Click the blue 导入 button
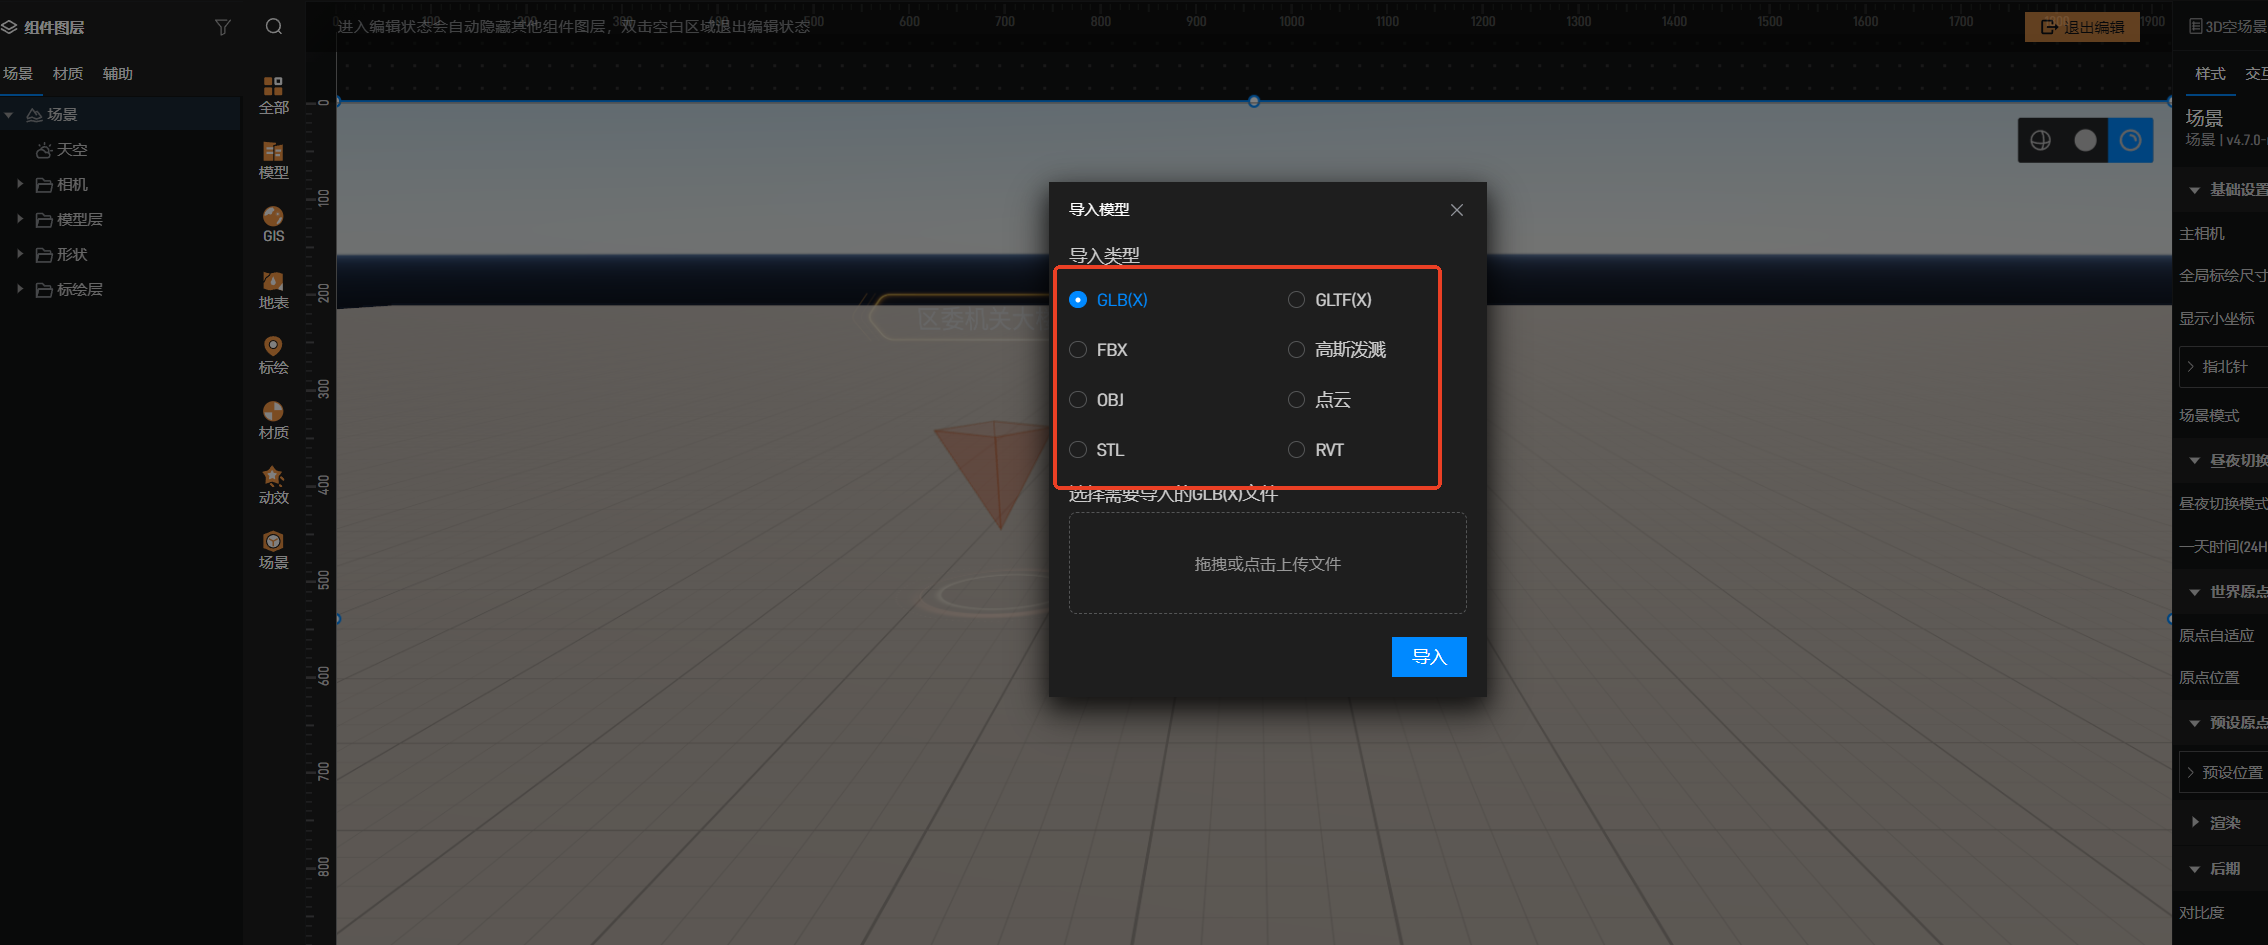The image size is (2268, 945). [x=1428, y=657]
